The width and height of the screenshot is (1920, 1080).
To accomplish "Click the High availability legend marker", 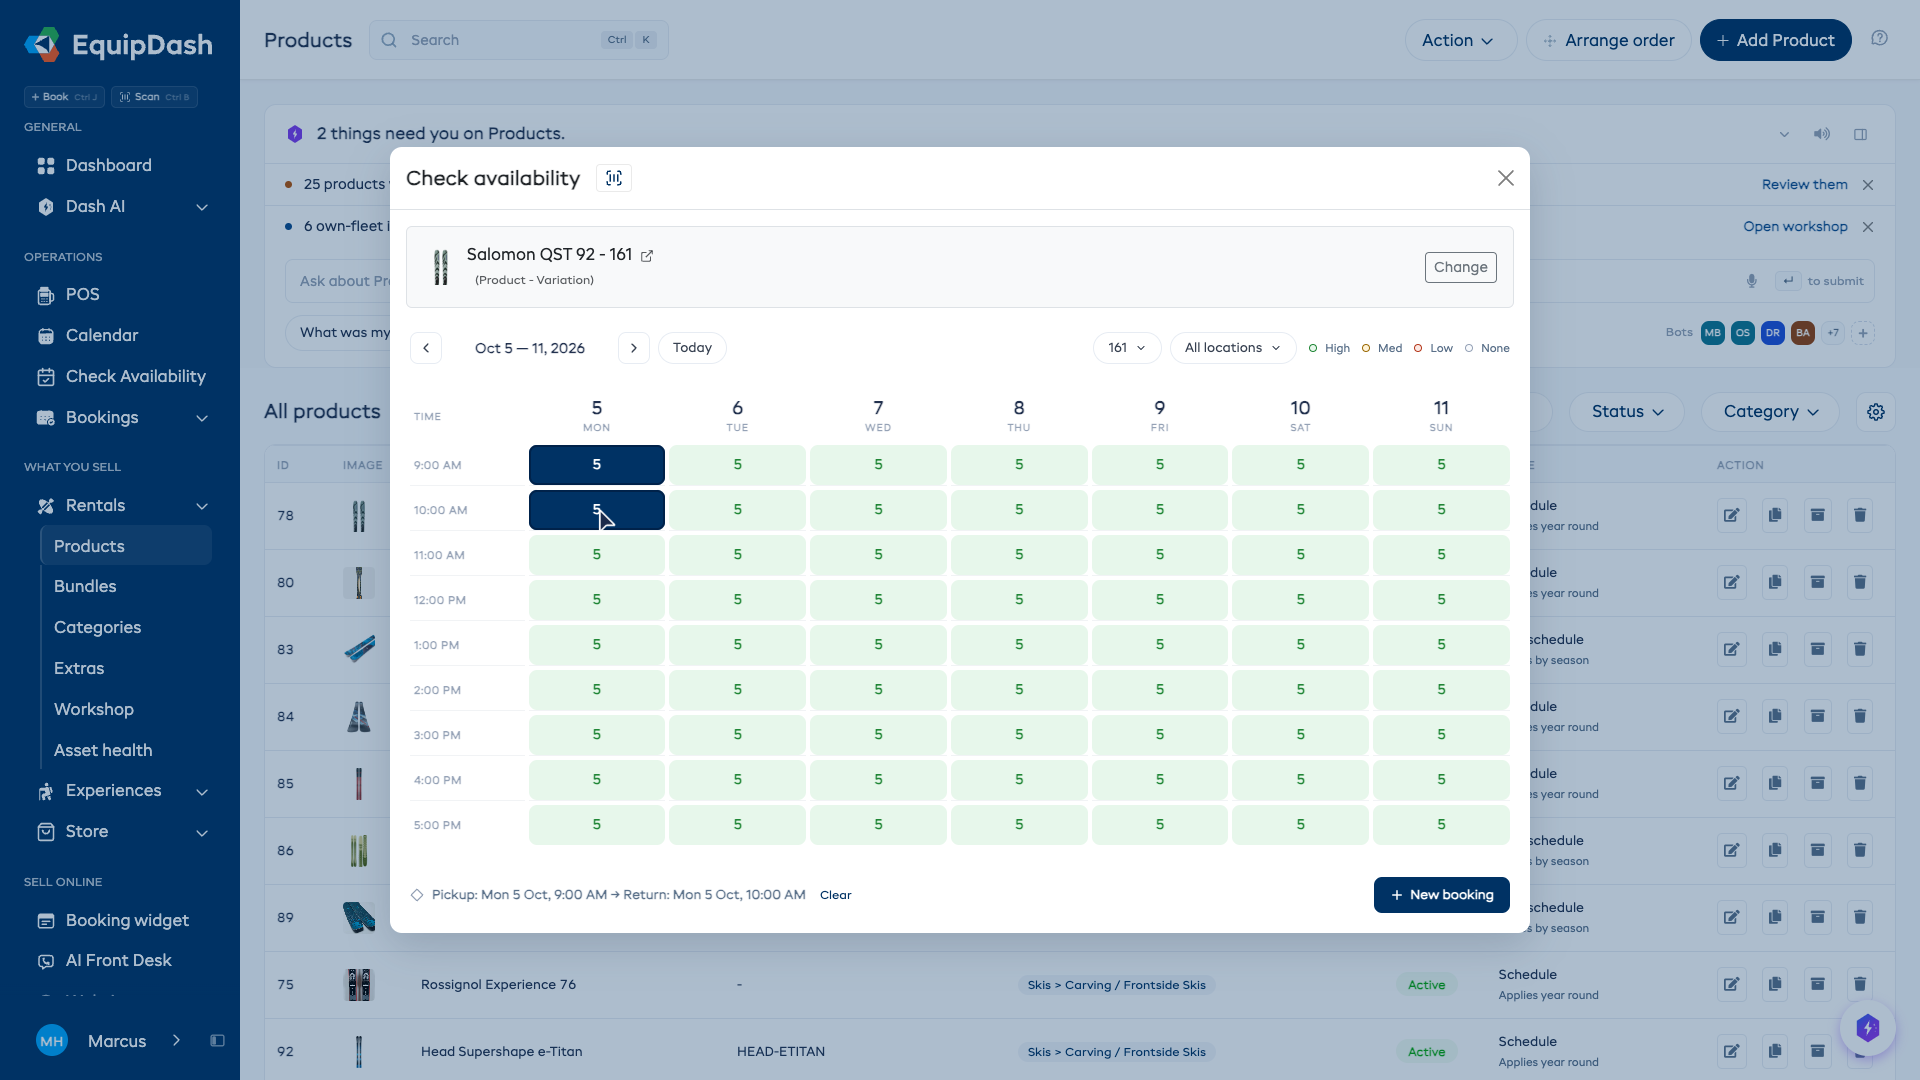I will click(1313, 348).
